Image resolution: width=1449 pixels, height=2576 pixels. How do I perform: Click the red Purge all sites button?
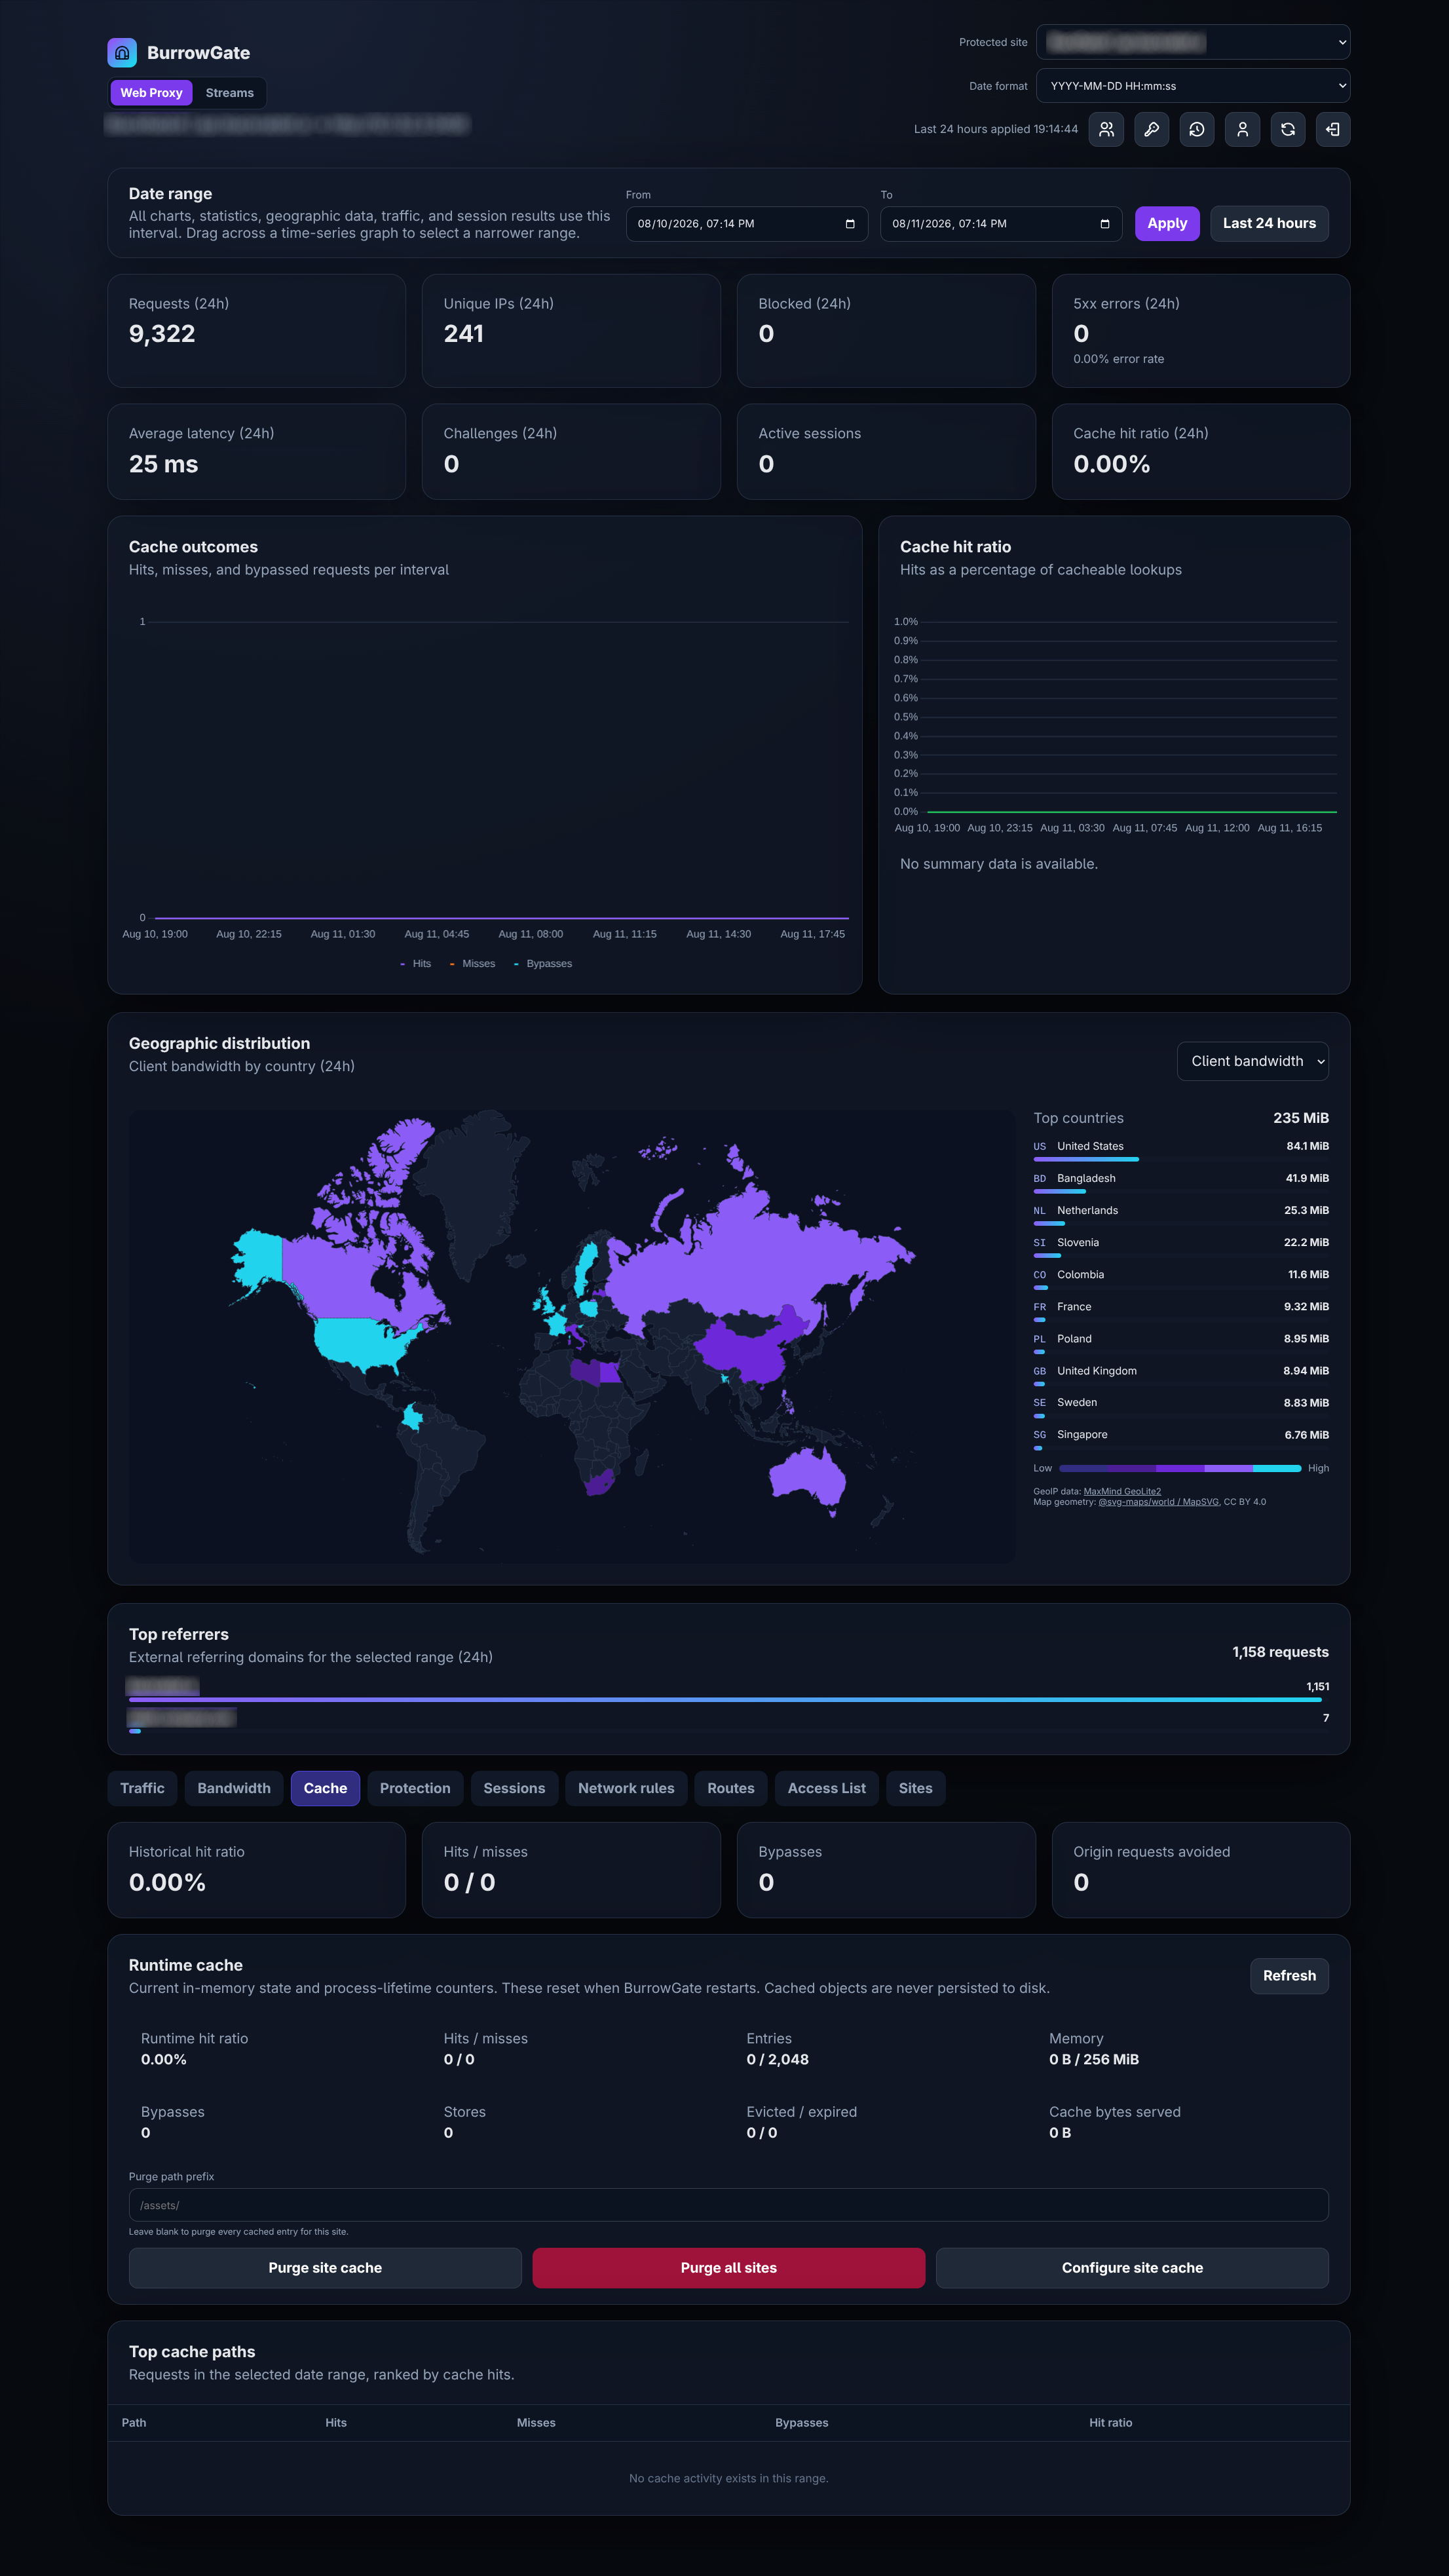[729, 2268]
